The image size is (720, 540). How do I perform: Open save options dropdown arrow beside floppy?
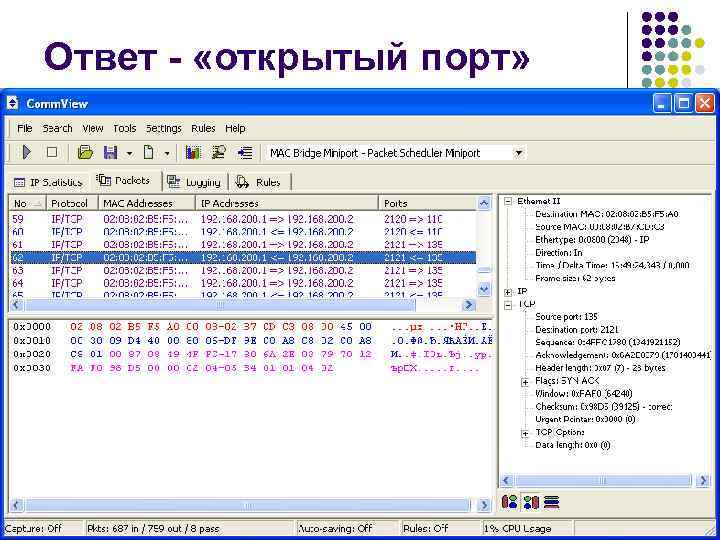coord(129,153)
